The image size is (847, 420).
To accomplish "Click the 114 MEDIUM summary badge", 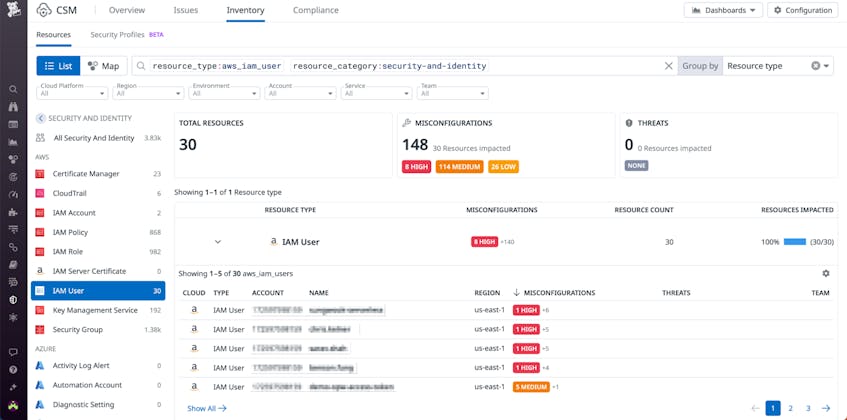I will [x=460, y=167].
